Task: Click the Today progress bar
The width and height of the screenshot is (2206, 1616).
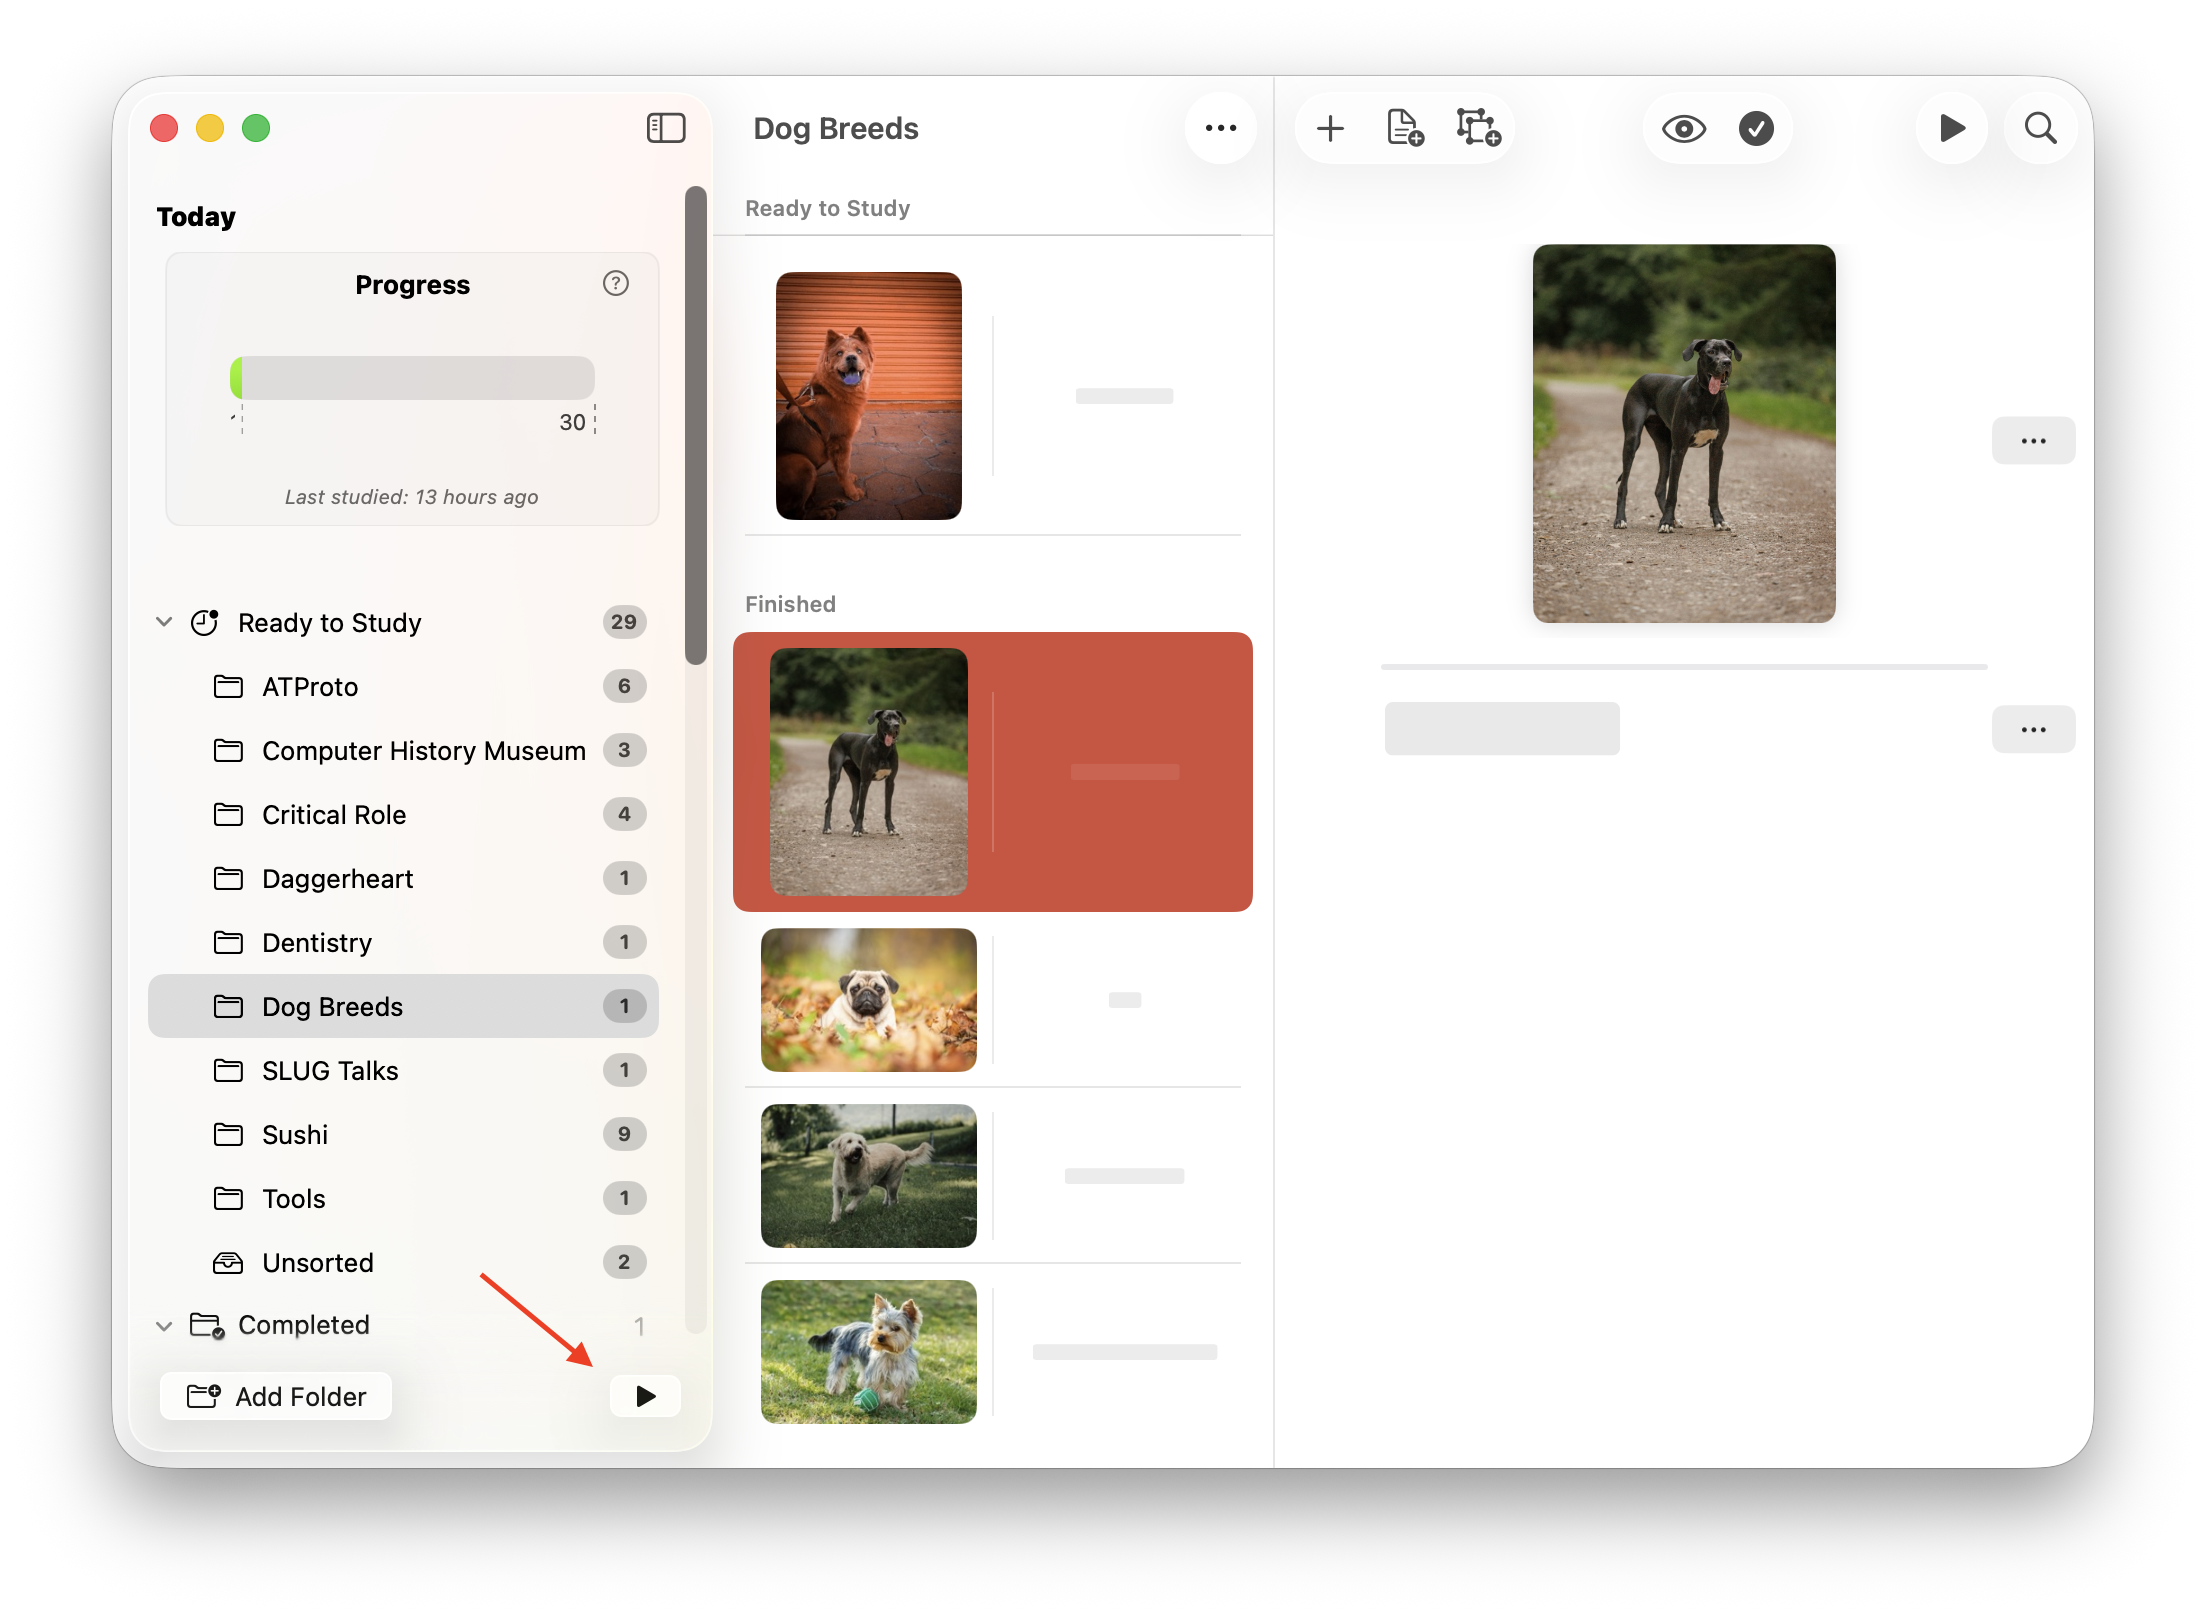Action: coord(412,378)
